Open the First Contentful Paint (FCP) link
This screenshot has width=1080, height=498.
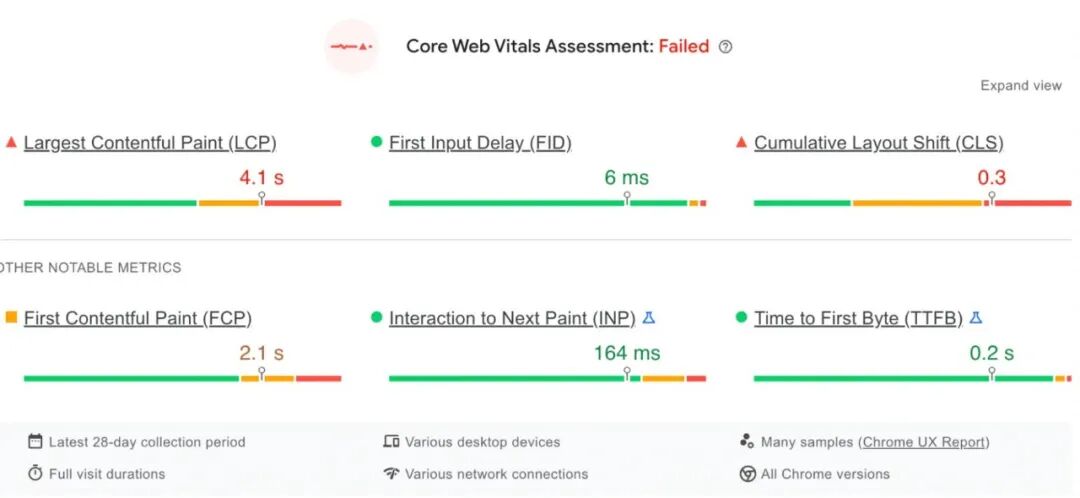click(138, 318)
